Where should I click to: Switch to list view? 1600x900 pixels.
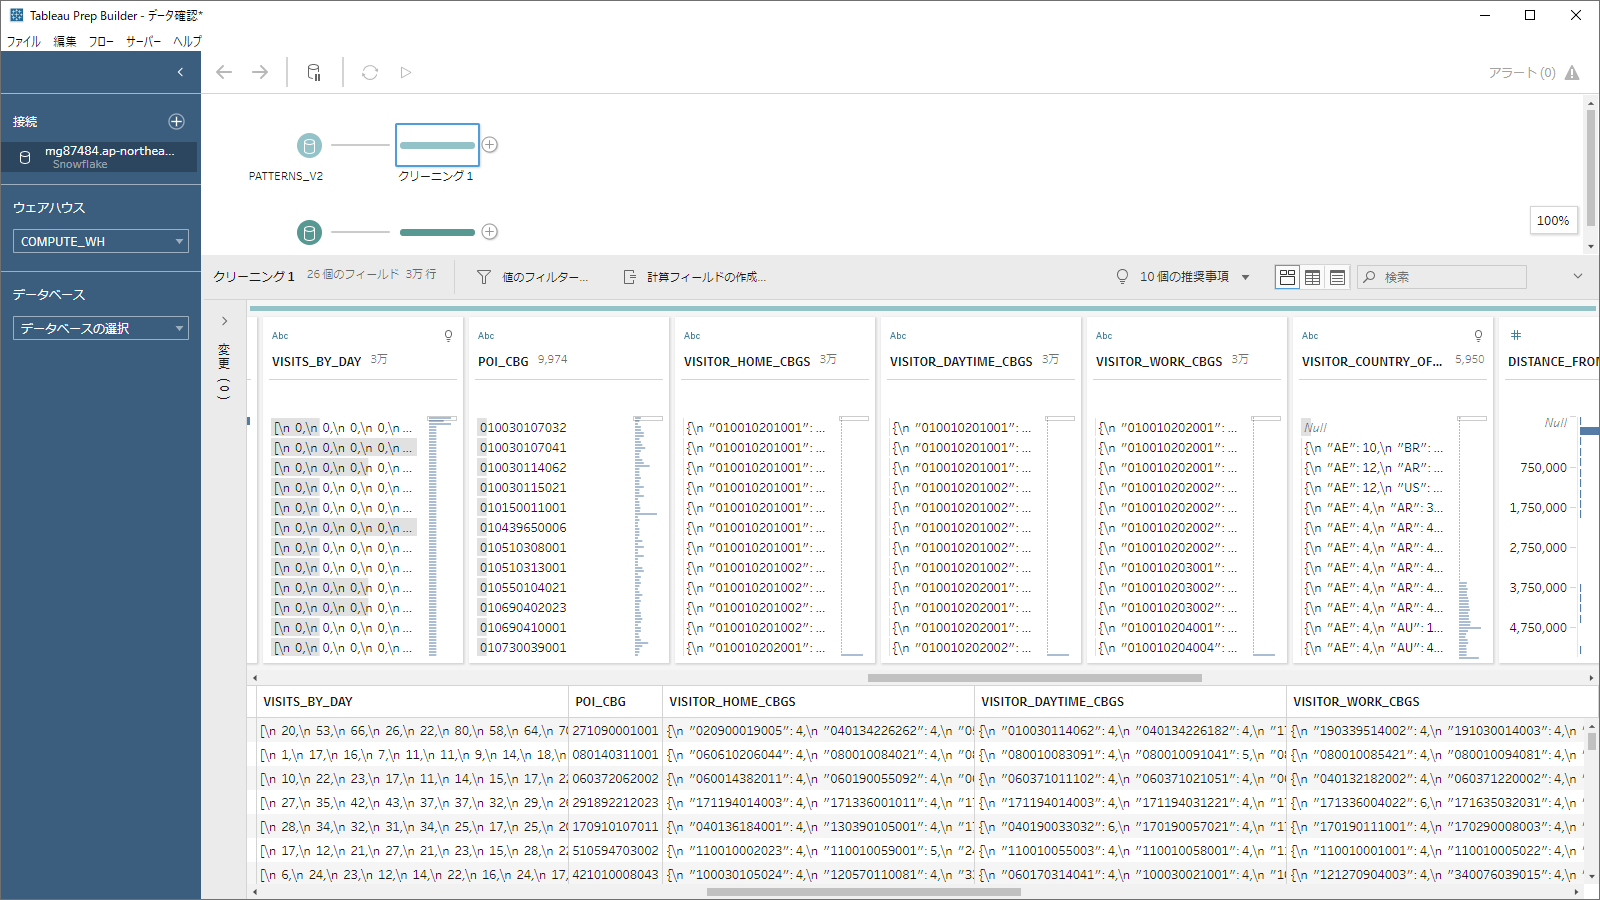pos(1337,277)
